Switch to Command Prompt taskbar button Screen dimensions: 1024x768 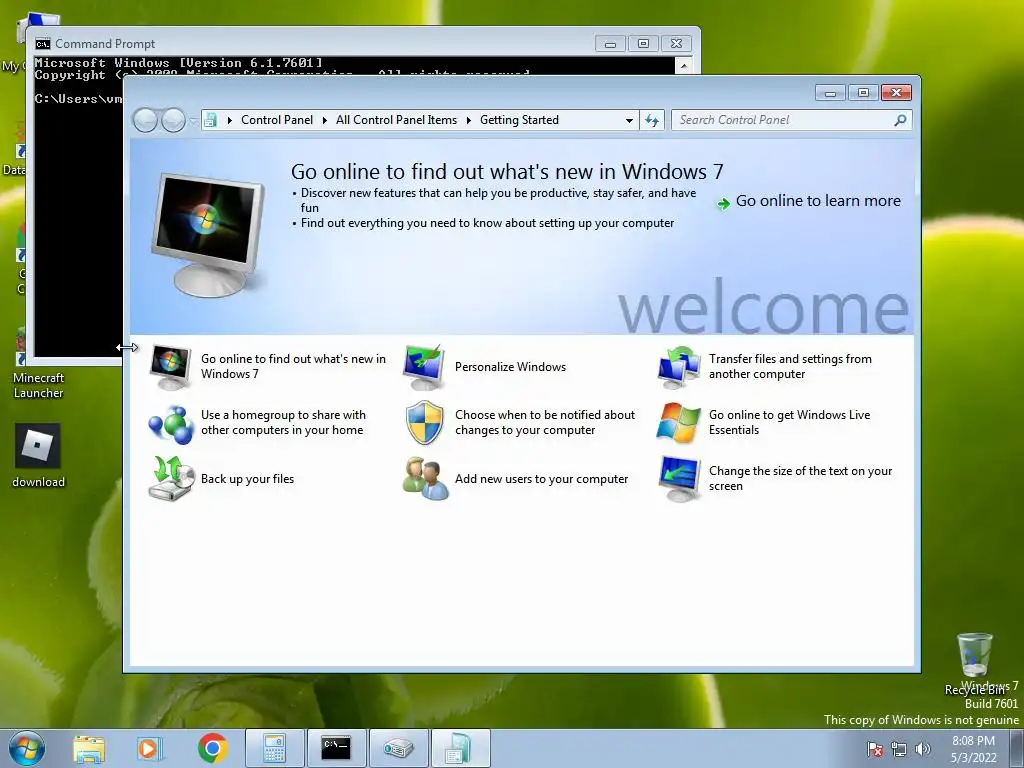click(x=336, y=748)
